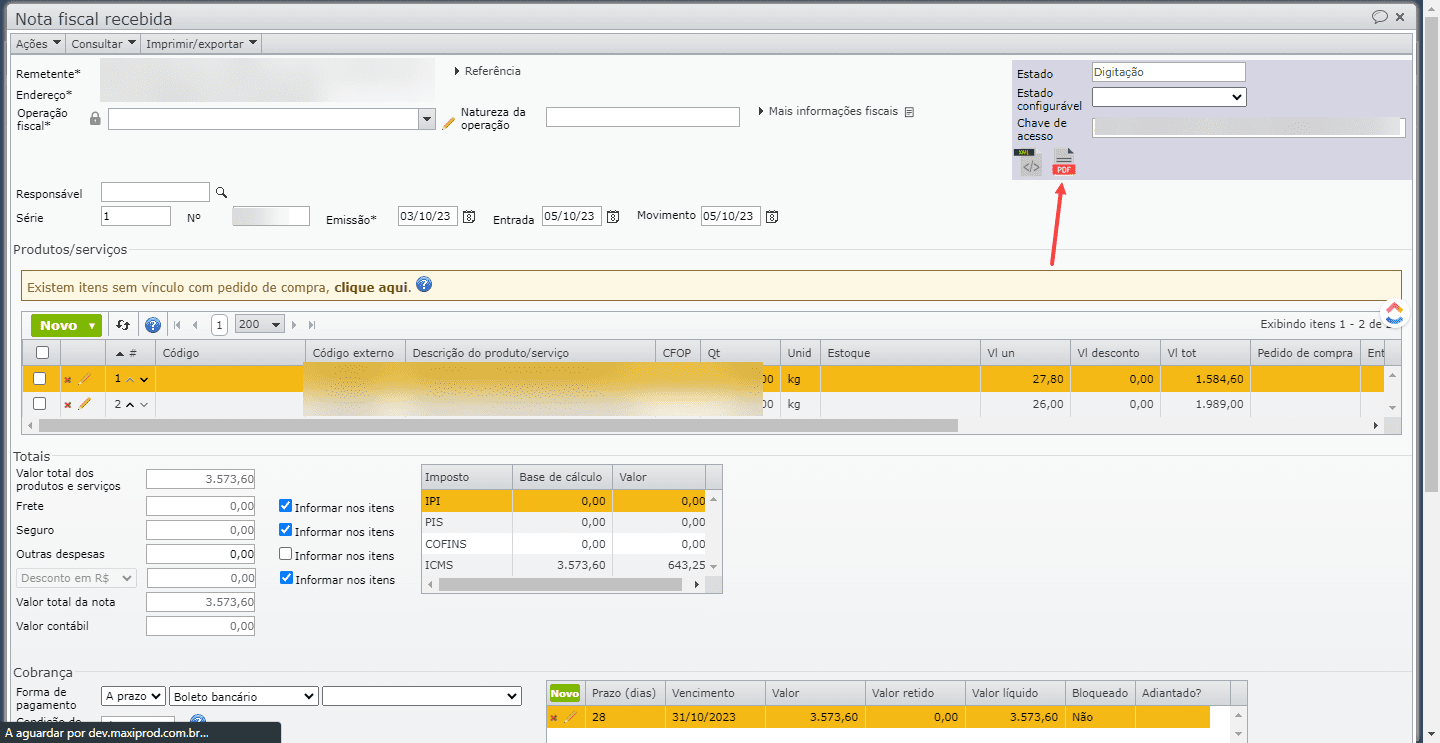The image size is (1440, 743).
Task: Select checkbox for item row 1
Action: tap(40, 378)
